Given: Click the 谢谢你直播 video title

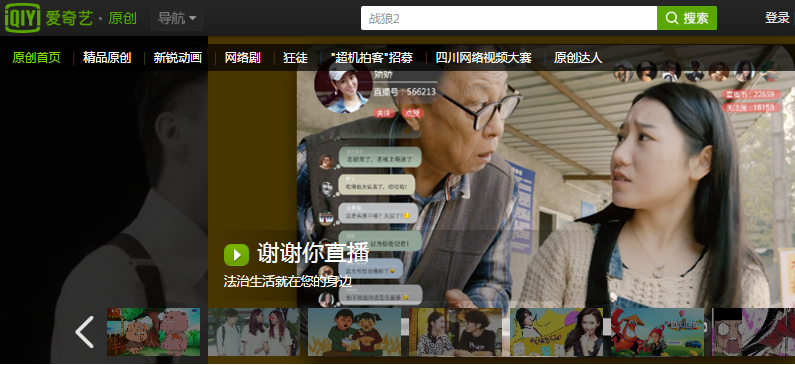Looking at the screenshot, I should (313, 253).
